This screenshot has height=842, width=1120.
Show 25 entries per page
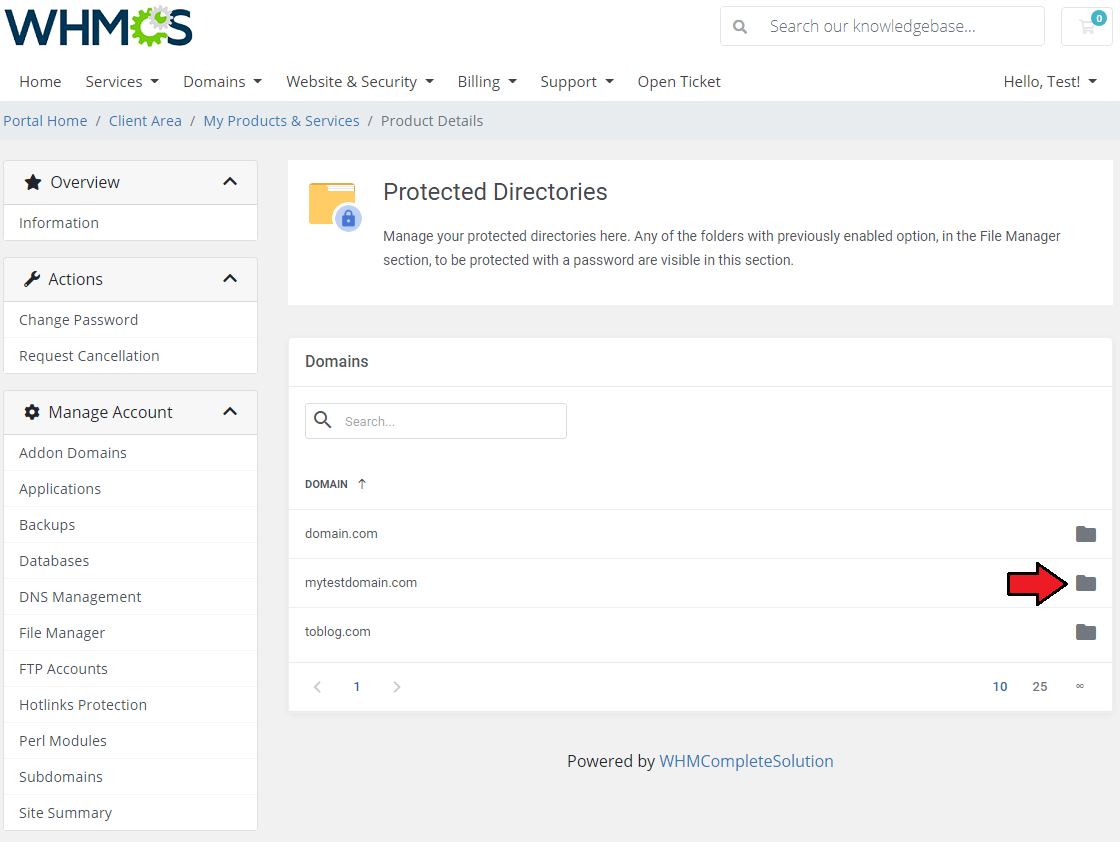point(1039,686)
